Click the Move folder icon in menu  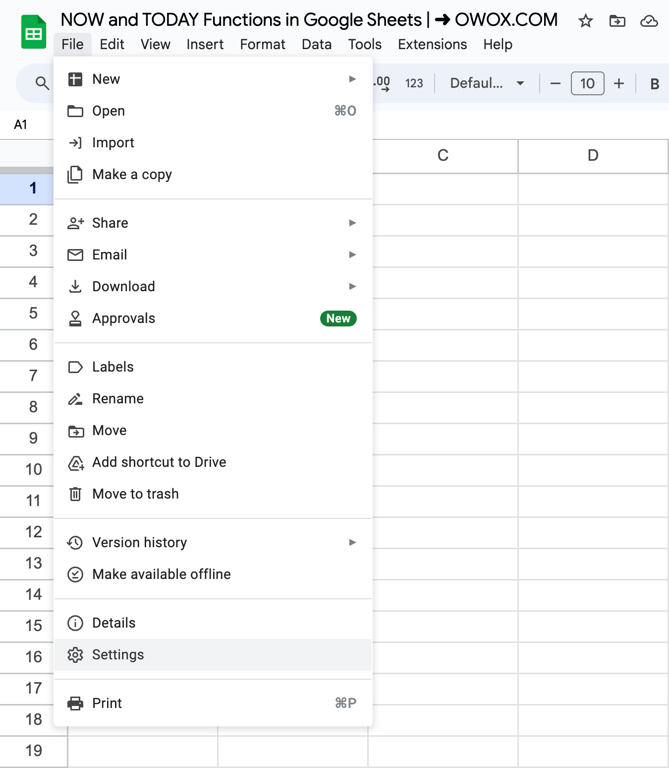click(75, 431)
